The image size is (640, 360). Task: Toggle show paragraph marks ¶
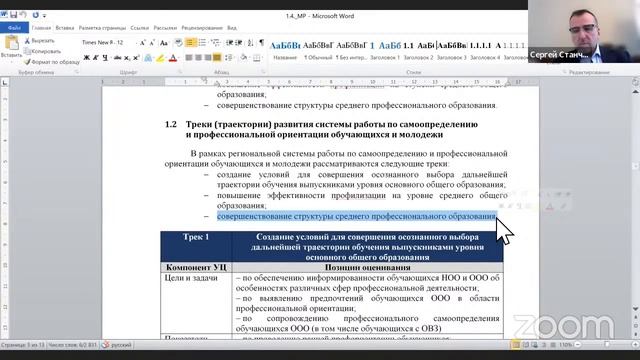pos(262,42)
